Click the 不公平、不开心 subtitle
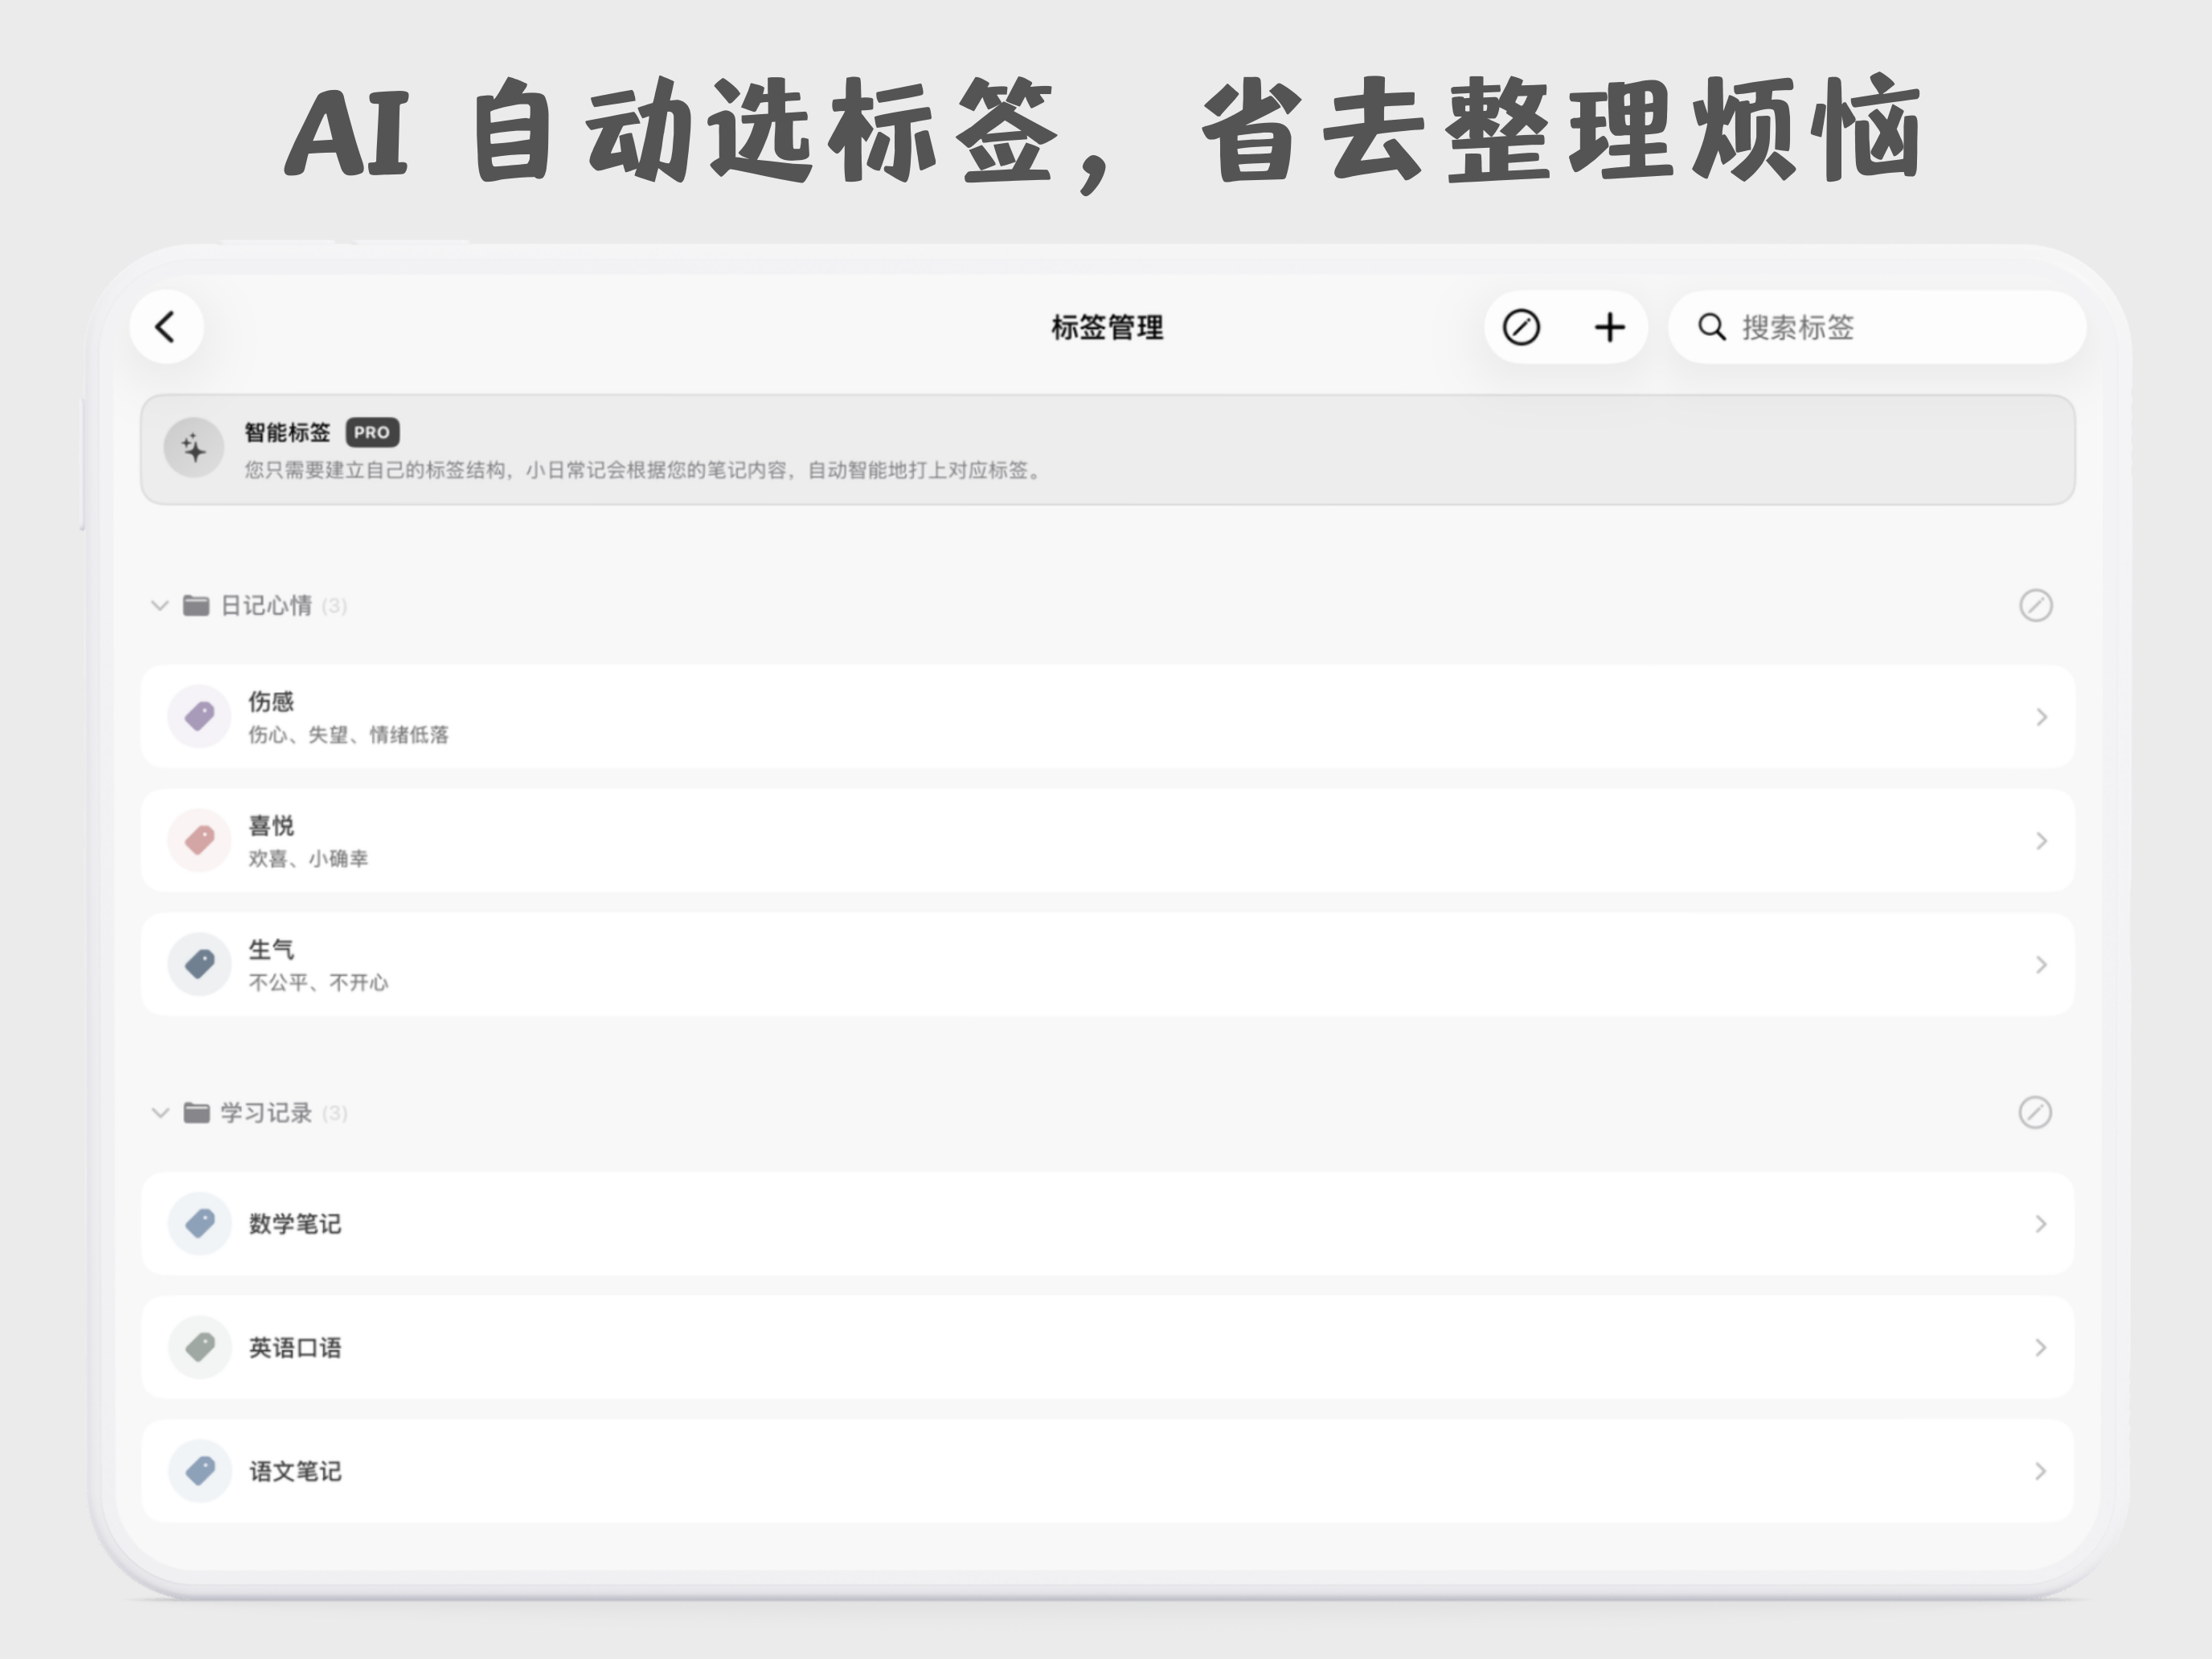 tap(318, 983)
